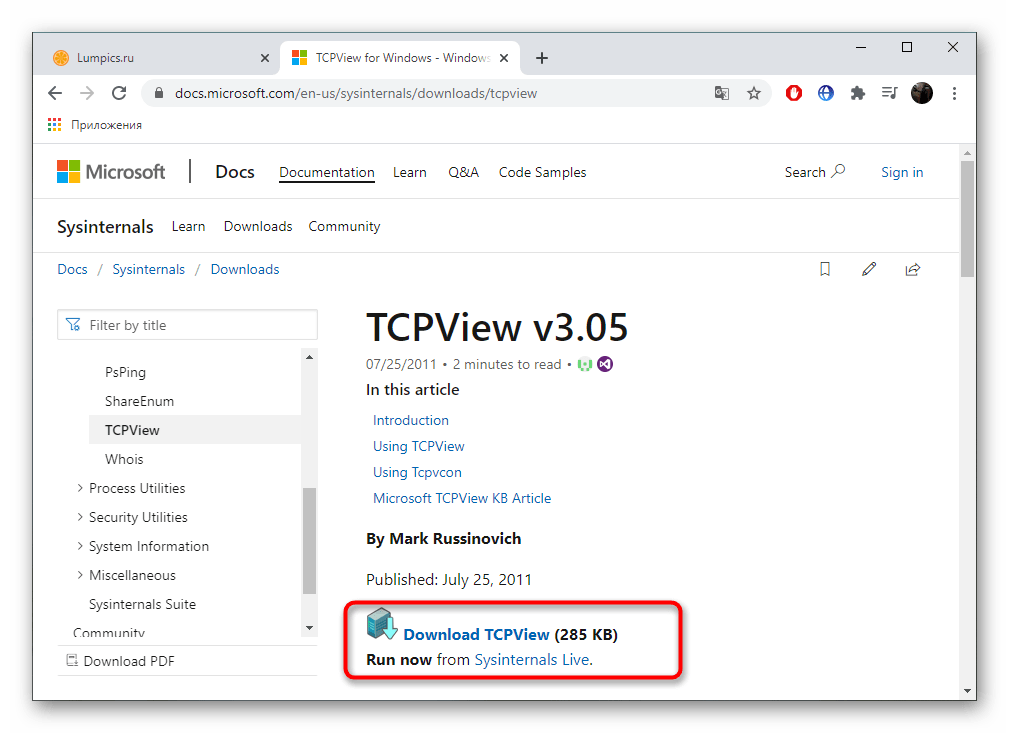Click the padlock site info icon
The image size is (1009, 733).
point(159,93)
